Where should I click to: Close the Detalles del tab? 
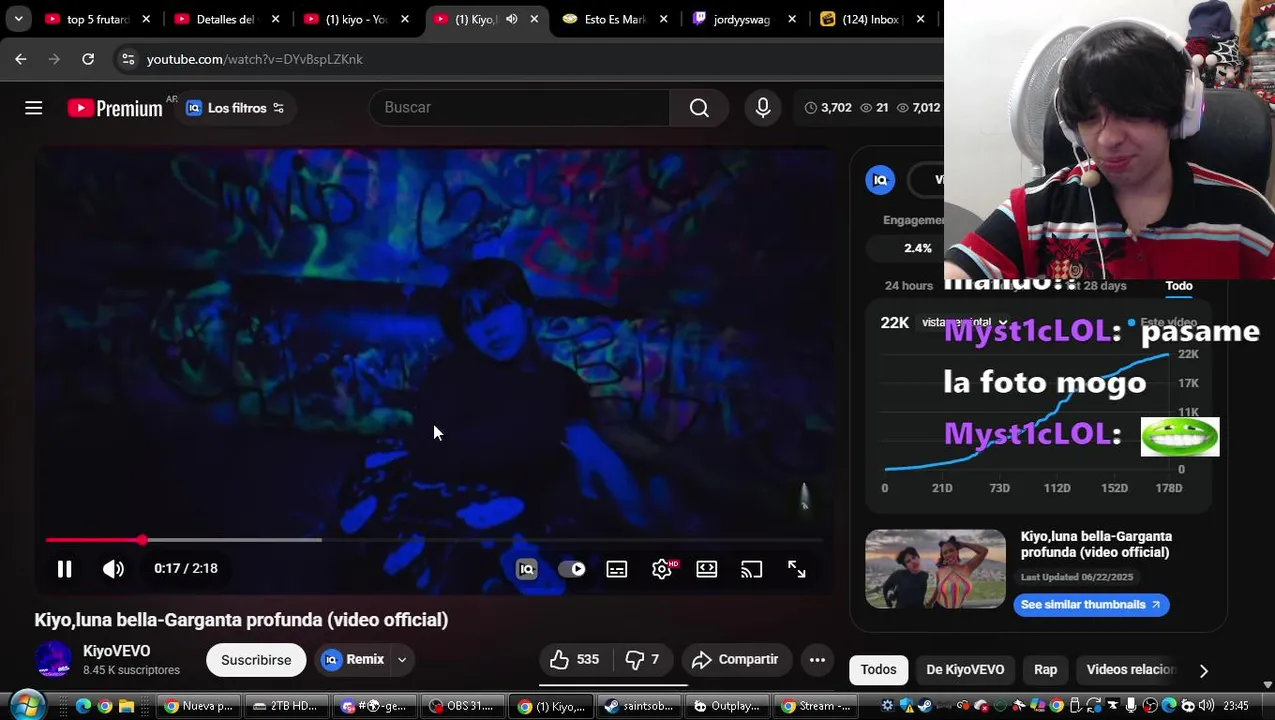(x=276, y=19)
